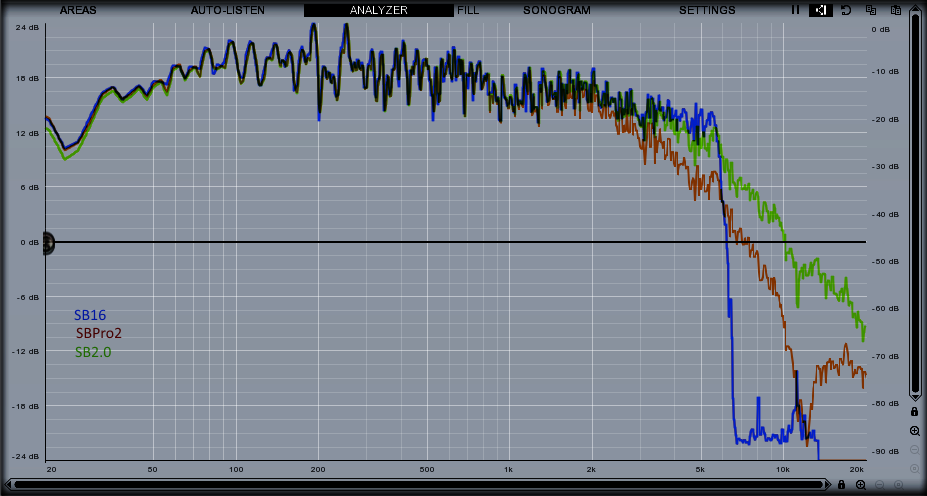Click the horizontal scrollbar thumb

(x=417, y=485)
